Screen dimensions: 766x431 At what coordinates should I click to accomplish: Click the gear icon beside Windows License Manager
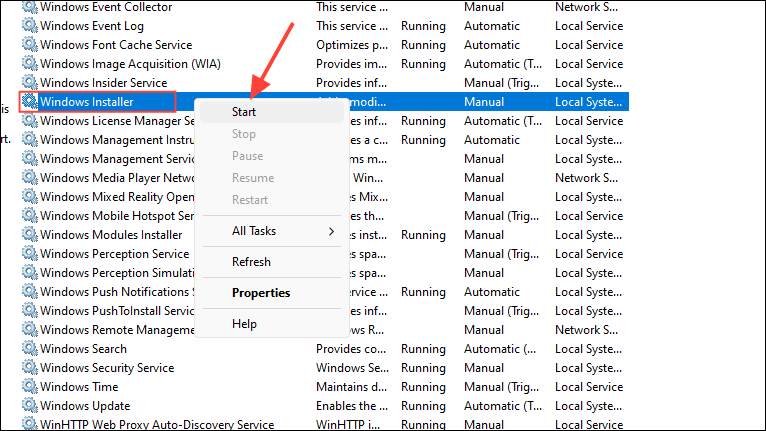click(x=30, y=121)
